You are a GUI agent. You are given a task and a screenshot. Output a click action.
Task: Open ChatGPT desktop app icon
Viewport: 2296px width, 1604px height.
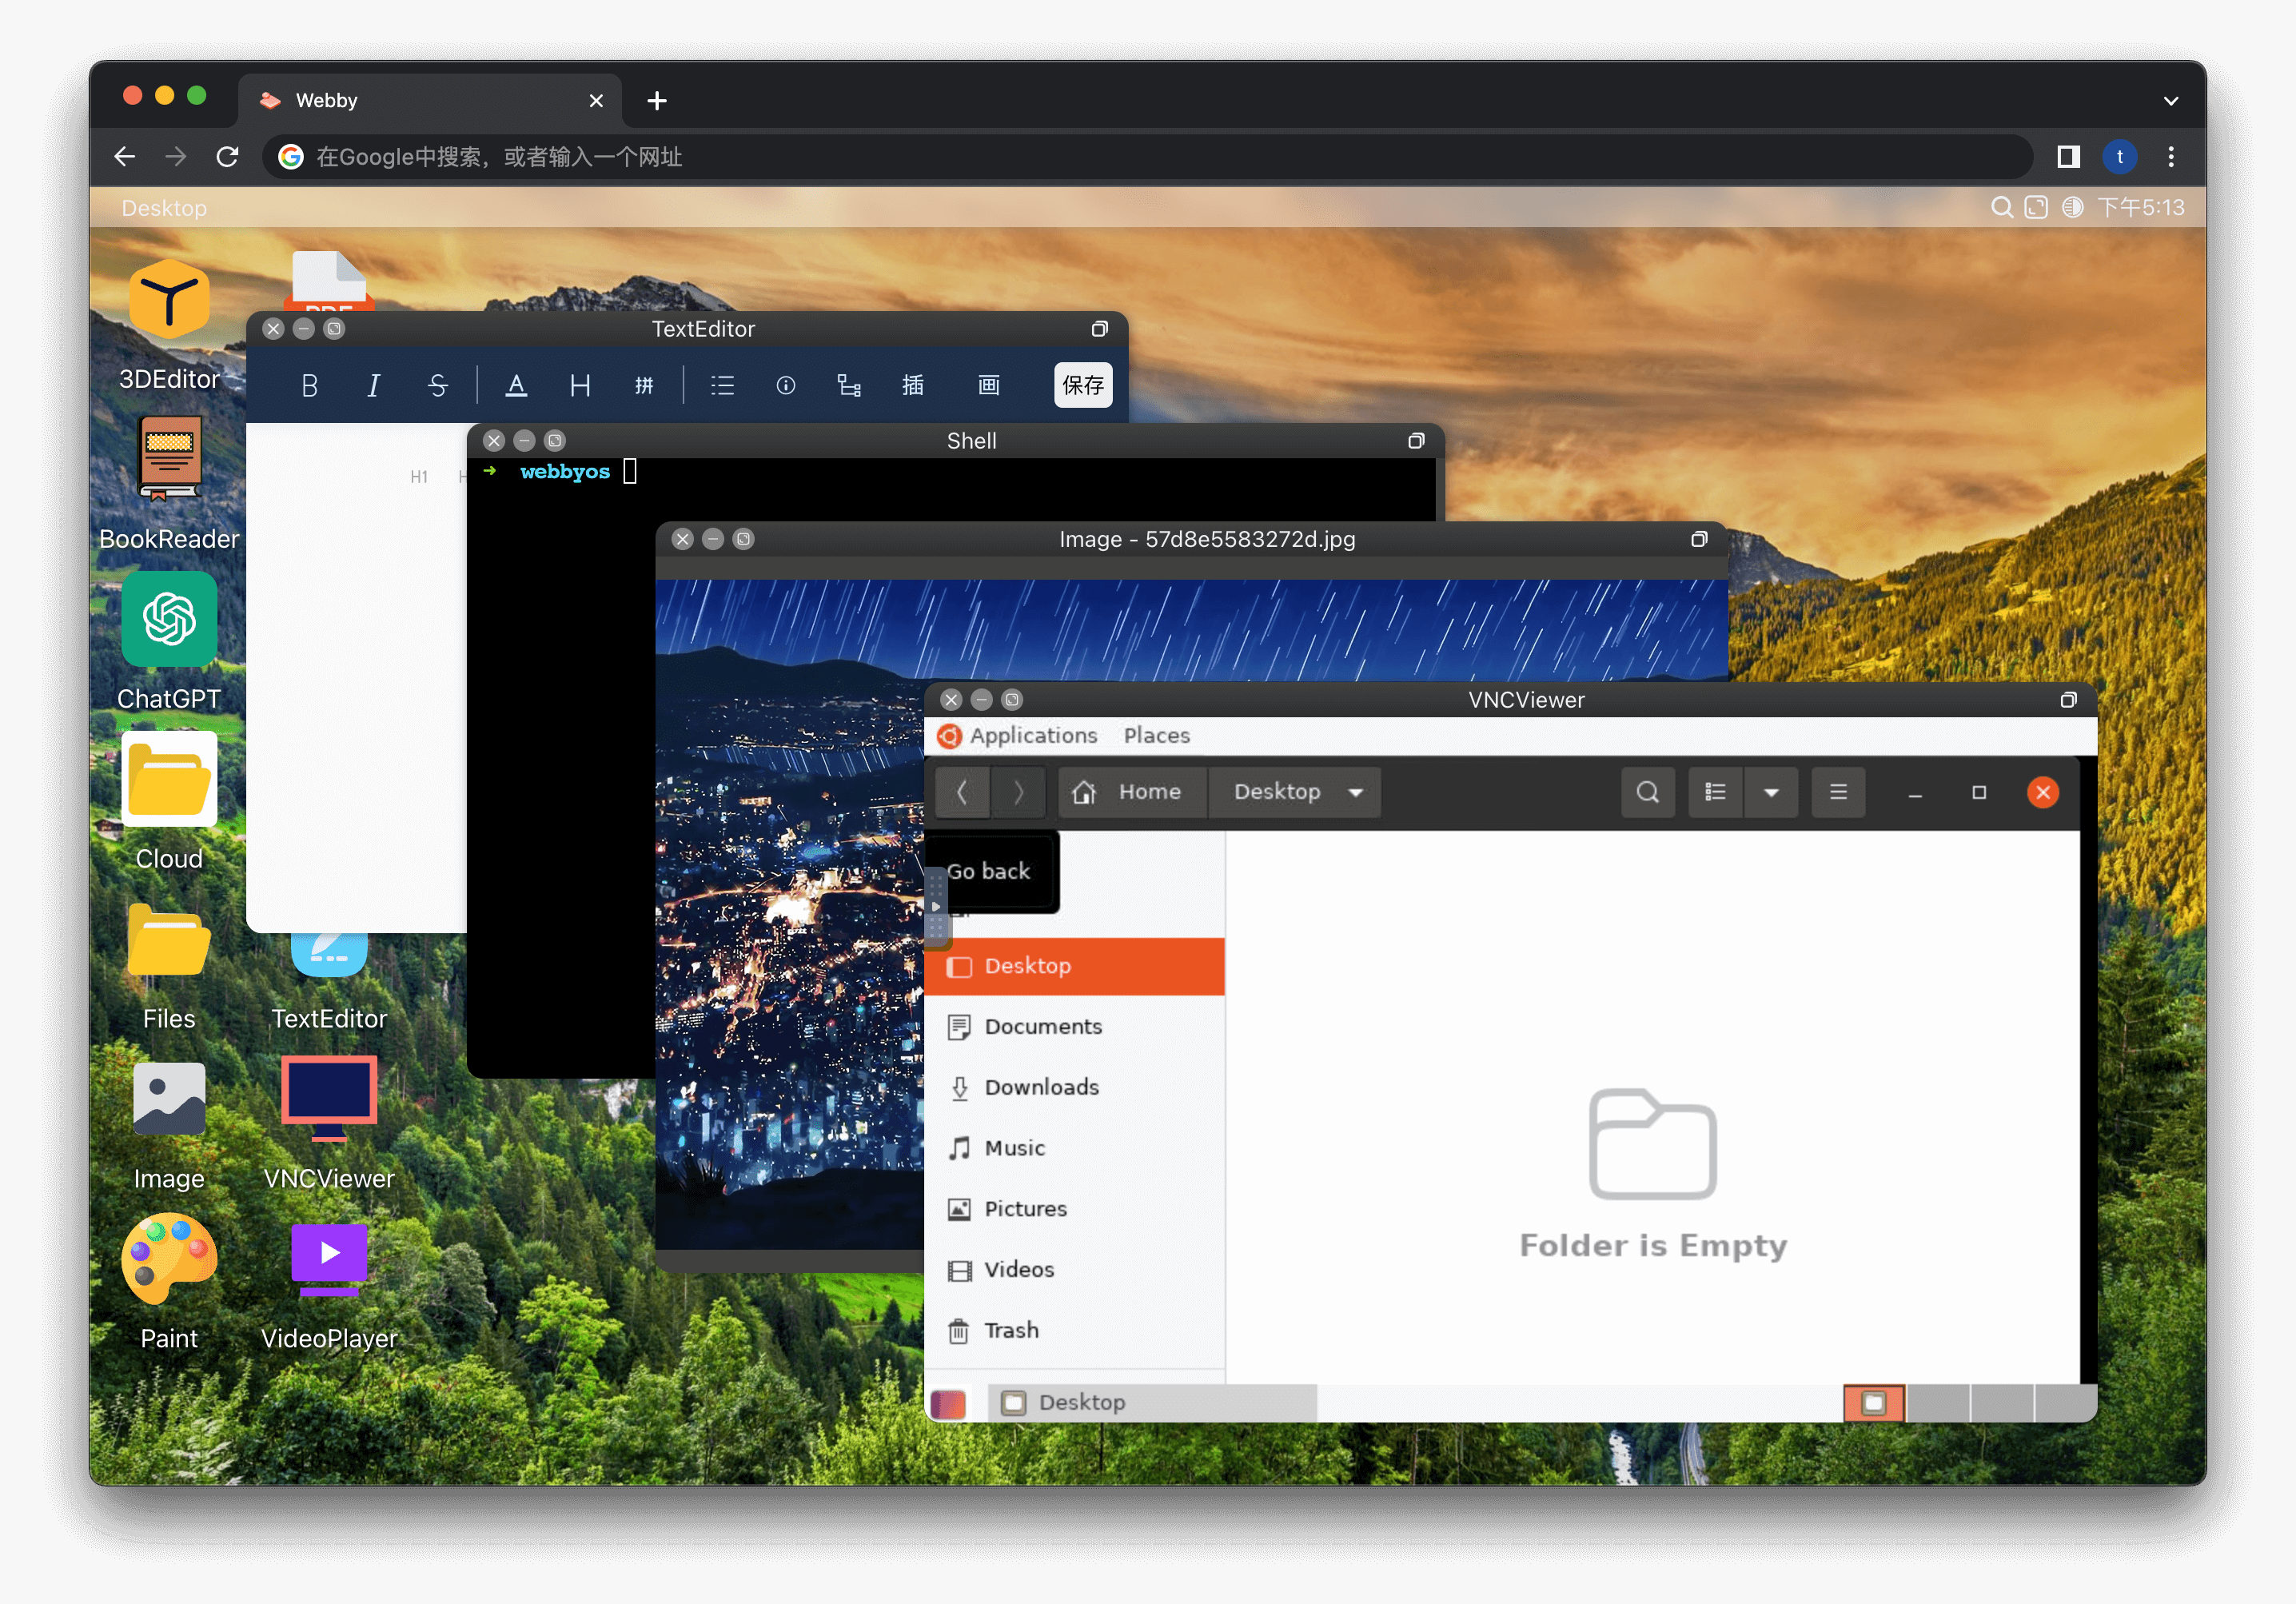pyautogui.click(x=169, y=620)
